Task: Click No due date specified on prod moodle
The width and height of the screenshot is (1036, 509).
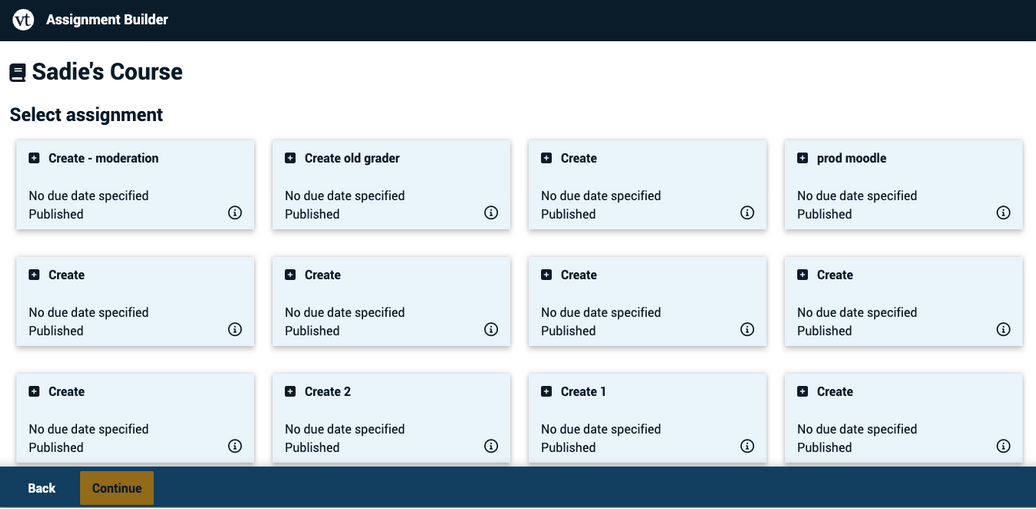Action: [857, 196]
